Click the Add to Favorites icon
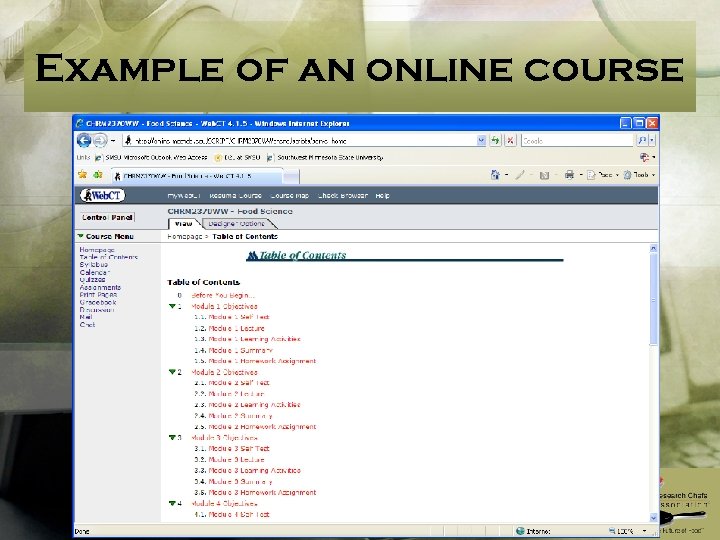This screenshot has height=540, width=720. tap(98, 174)
